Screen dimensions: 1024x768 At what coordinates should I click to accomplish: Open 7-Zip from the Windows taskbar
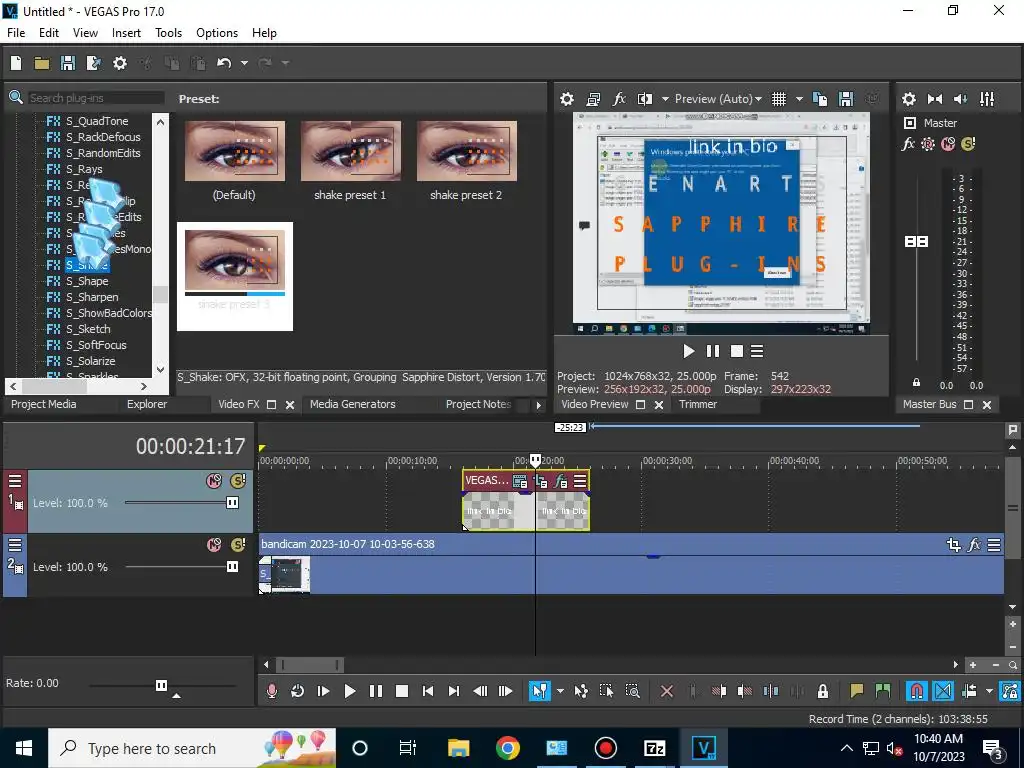[x=654, y=748]
